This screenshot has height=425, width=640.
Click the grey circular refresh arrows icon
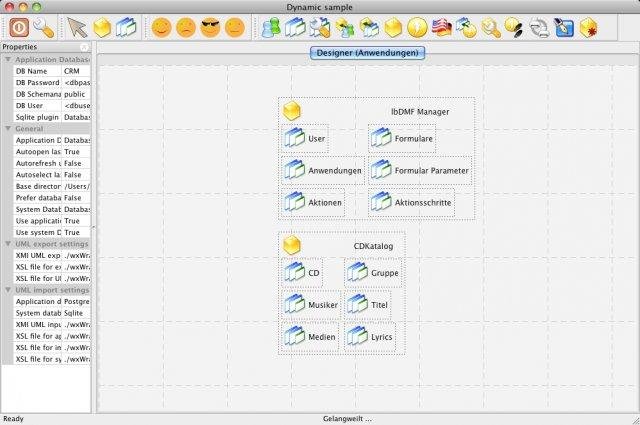tap(539, 28)
